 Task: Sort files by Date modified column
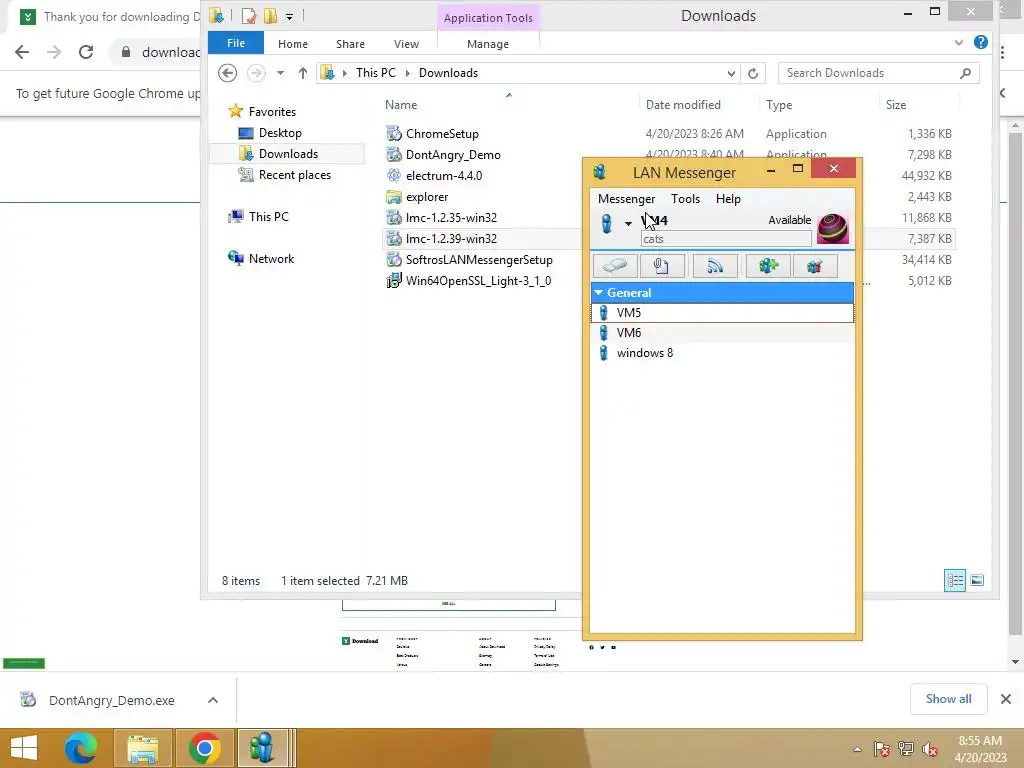click(x=683, y=104)
